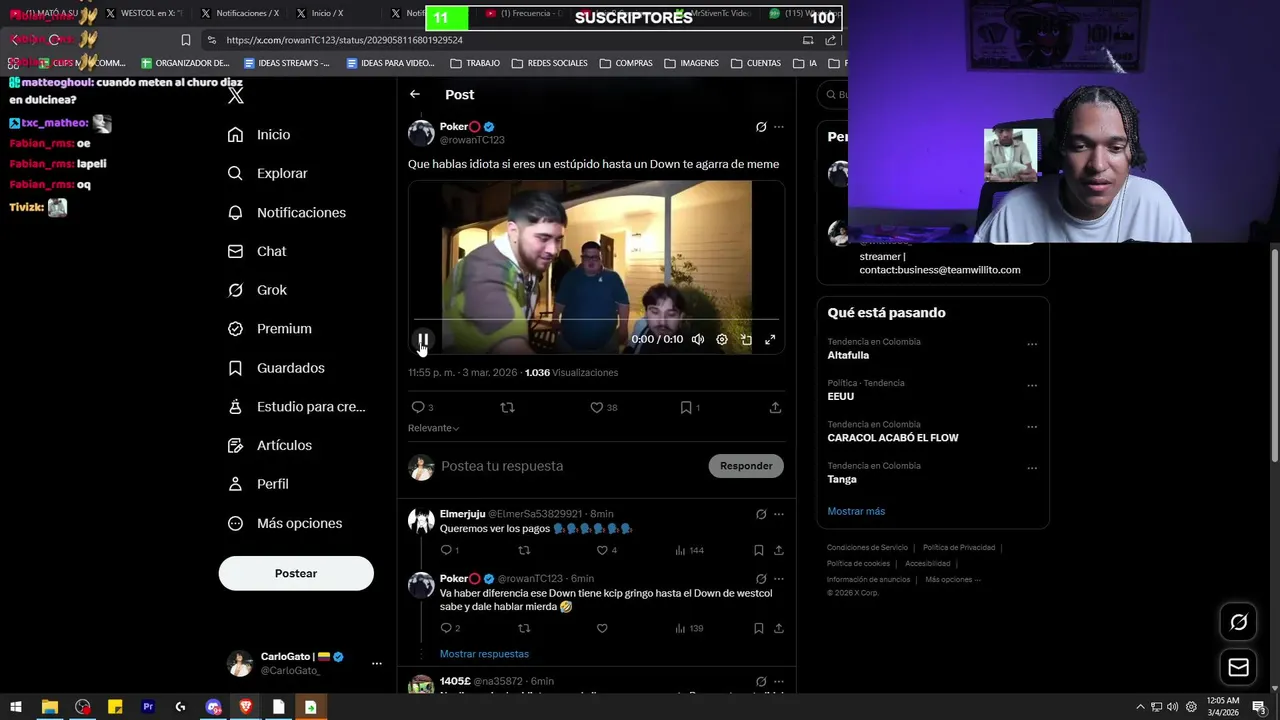Switch to the Inicio / X tab
The image size is (1280, 720).
click(327, 13)
